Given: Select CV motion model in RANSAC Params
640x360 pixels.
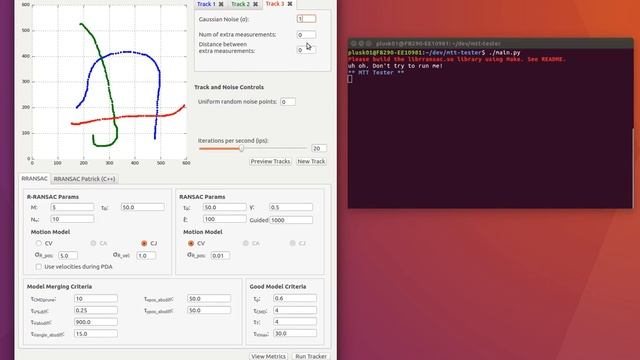Looking at the screenshot, I should 191,243.
